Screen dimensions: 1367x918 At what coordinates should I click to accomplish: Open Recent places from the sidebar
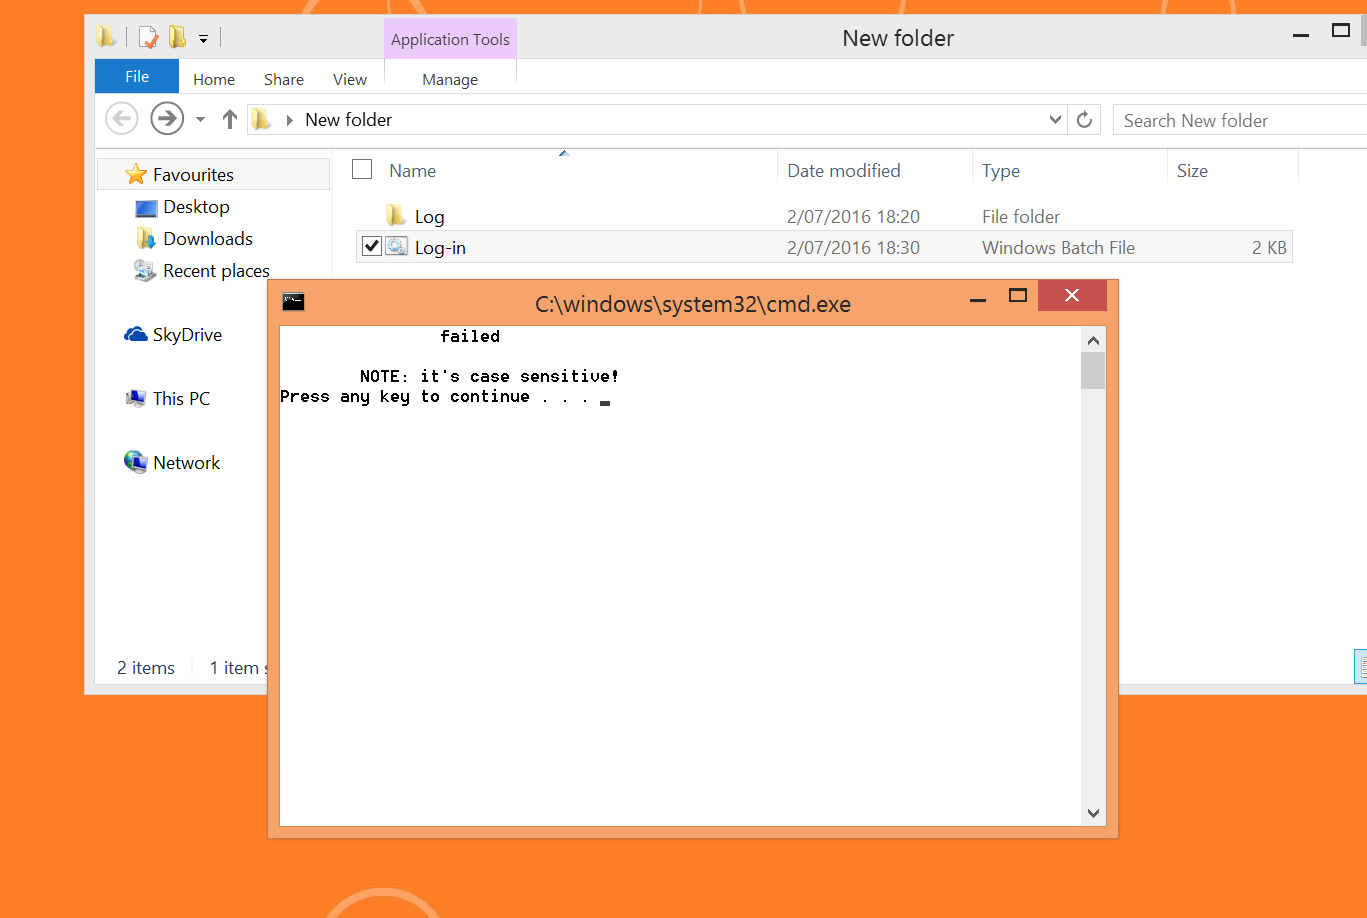click(214, 270)
